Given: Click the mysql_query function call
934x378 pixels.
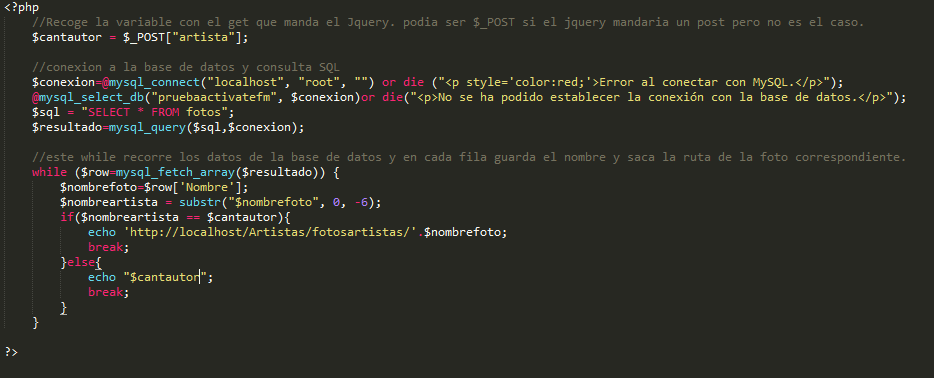Looking at the screenshot, I should [207, 127].
